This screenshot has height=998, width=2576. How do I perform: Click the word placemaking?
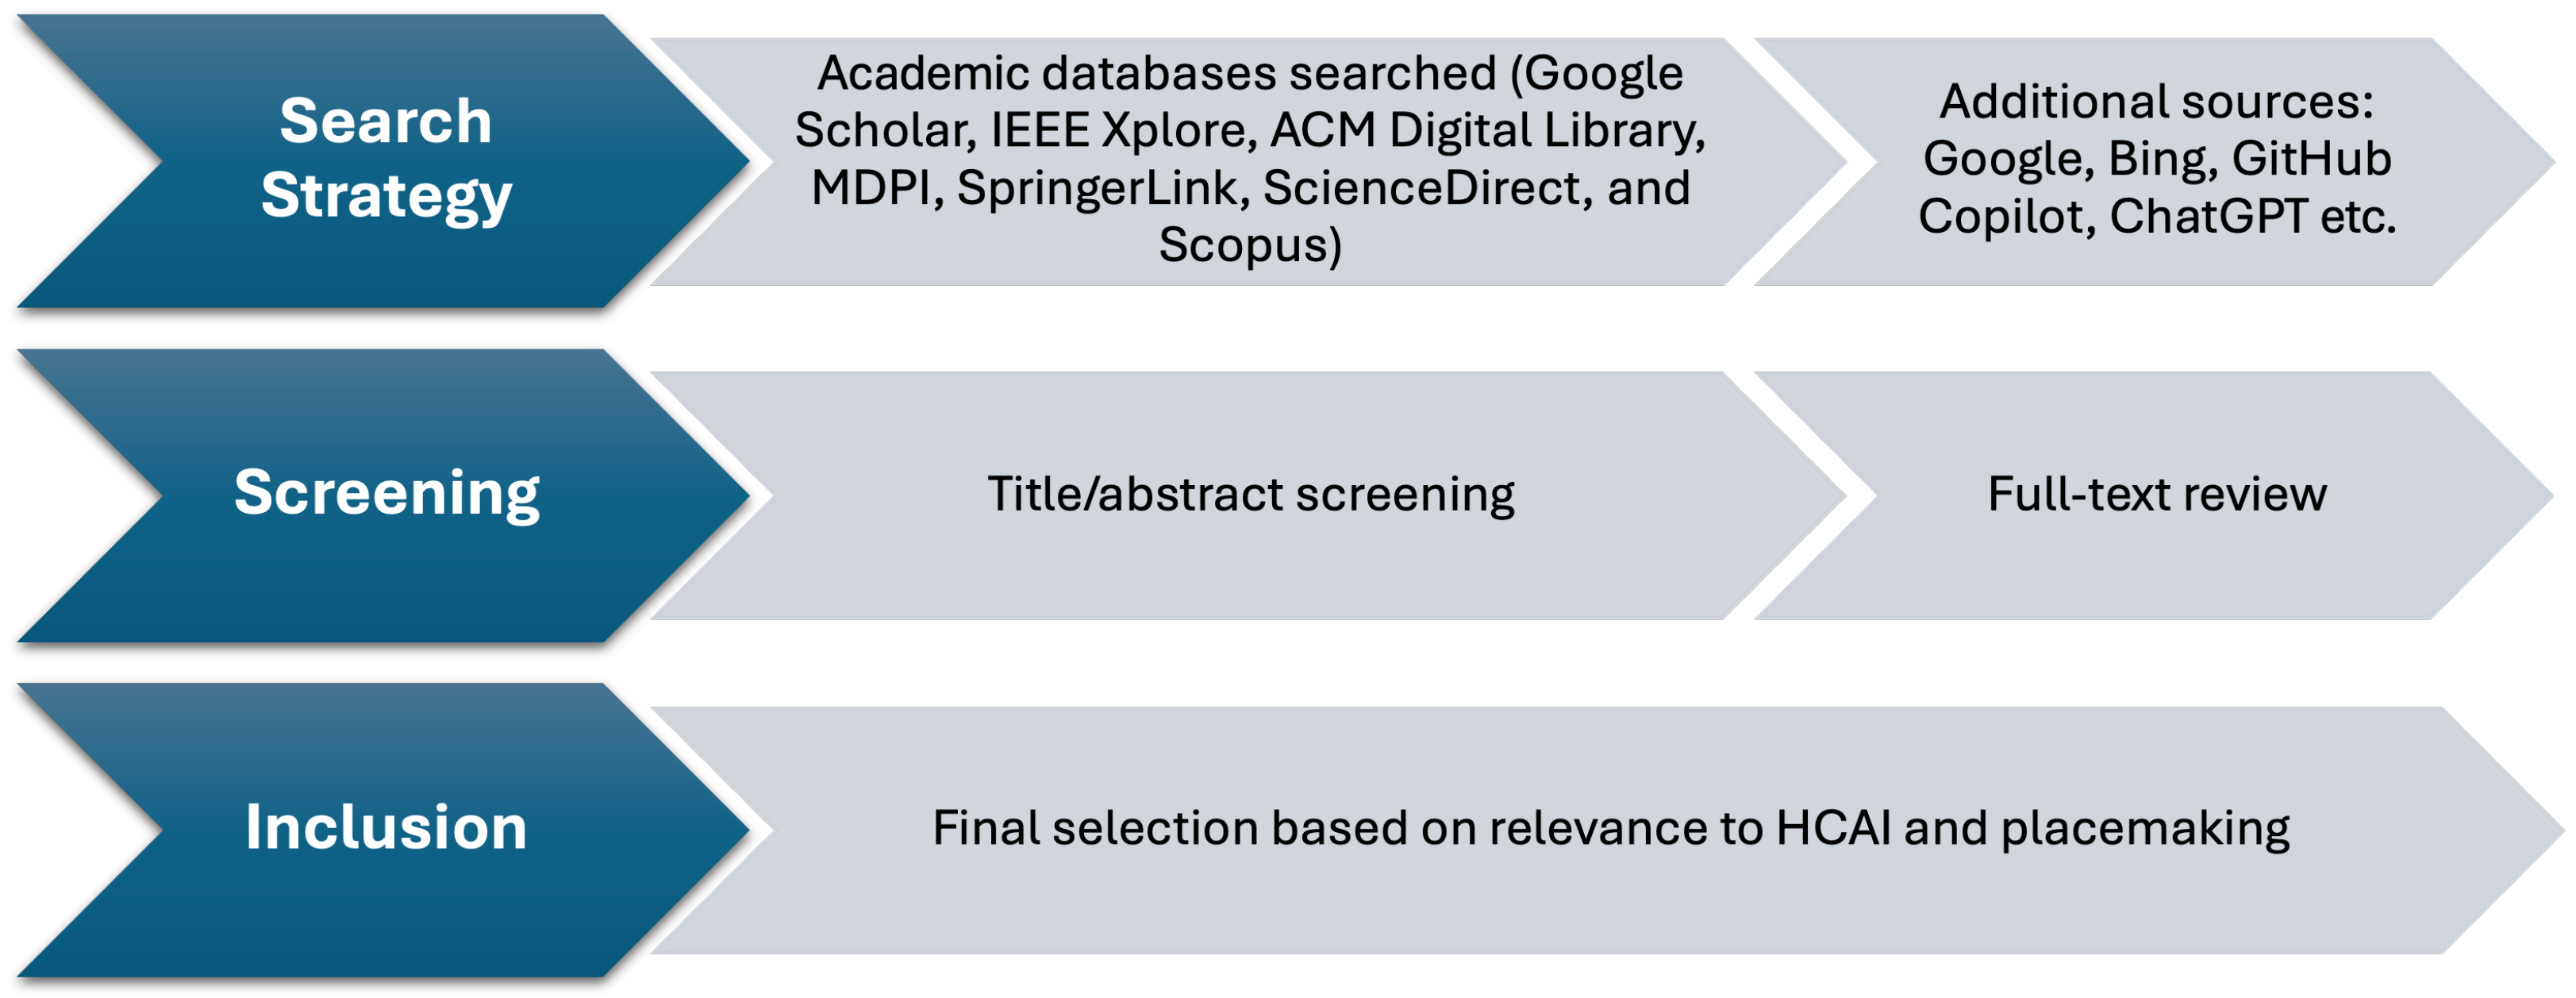pyautogui.click(x=2145, y=828)
